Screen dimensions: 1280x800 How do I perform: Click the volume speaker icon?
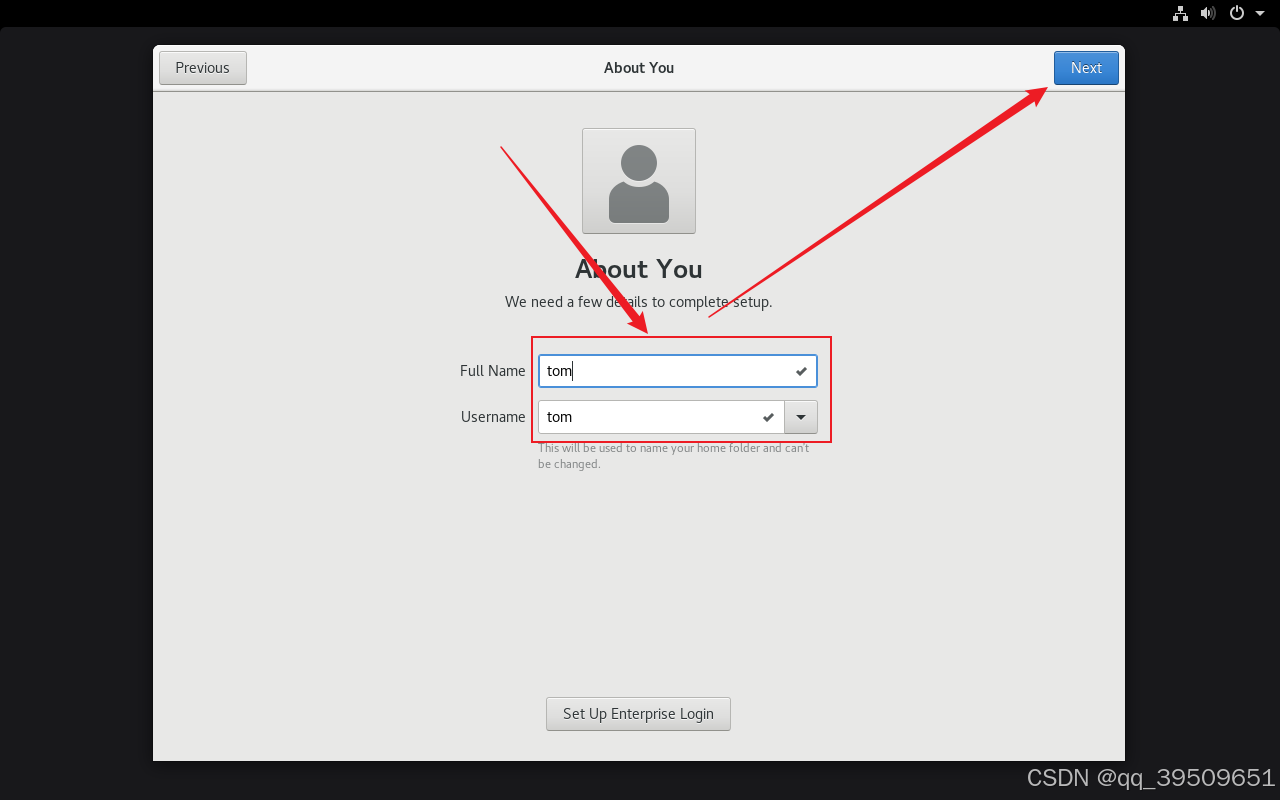pyautogui.click(x=1208, y=13)
